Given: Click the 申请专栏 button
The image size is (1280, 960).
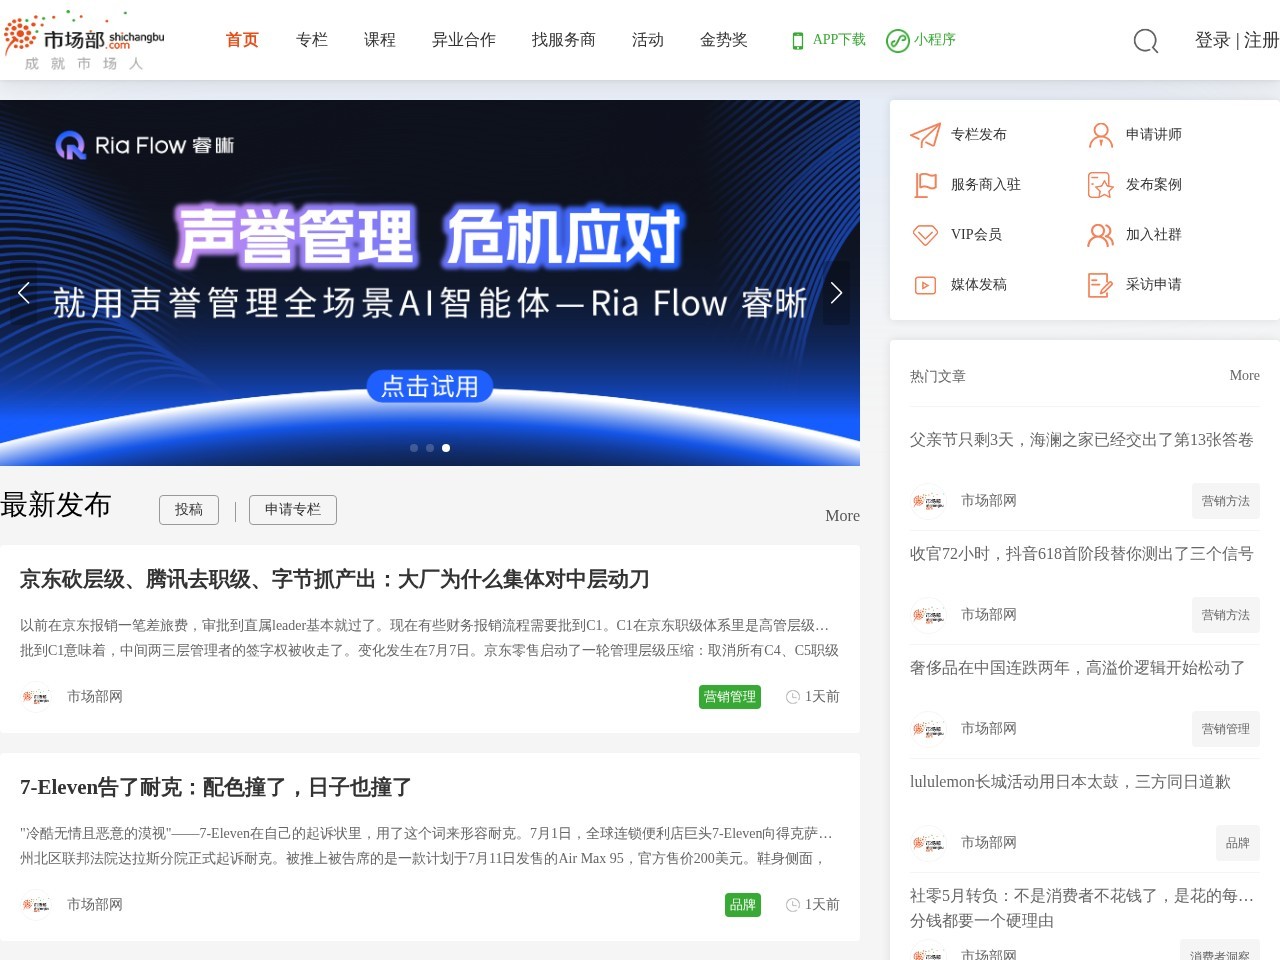Looking at the screenshot, I should [293, 510].
